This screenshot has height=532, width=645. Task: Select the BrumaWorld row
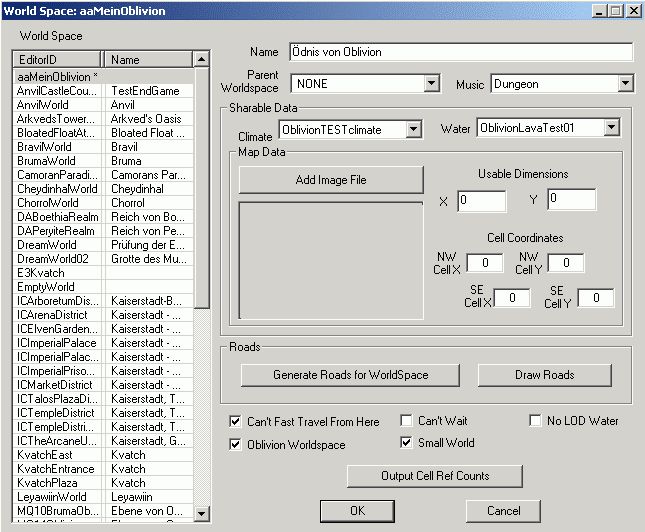tap(104, 161)
